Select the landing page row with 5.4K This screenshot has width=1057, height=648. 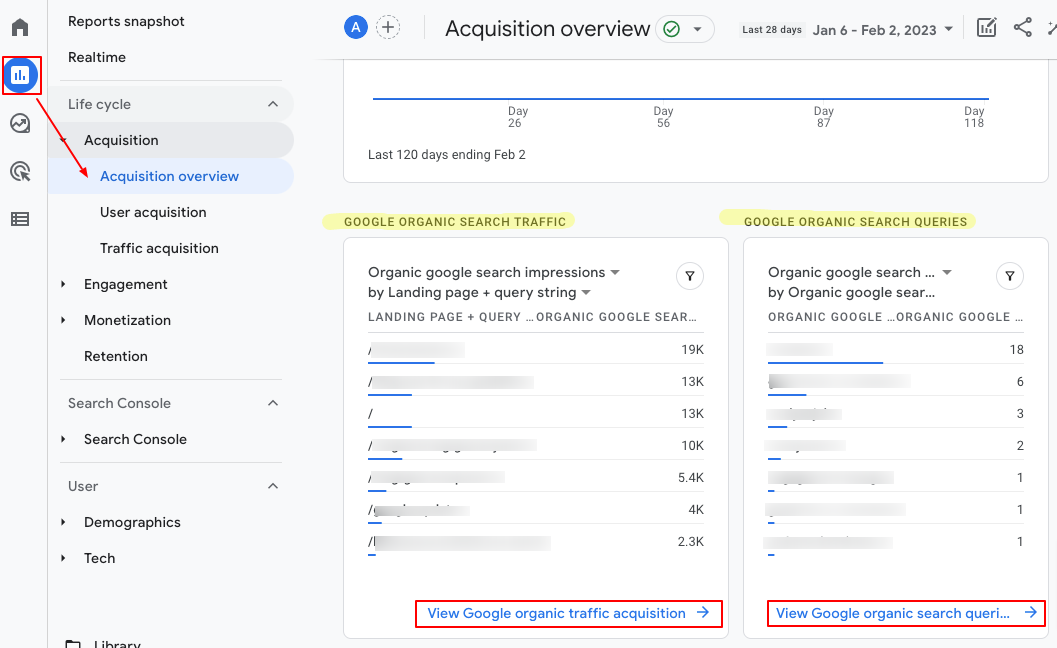click(x=536, y=477)
